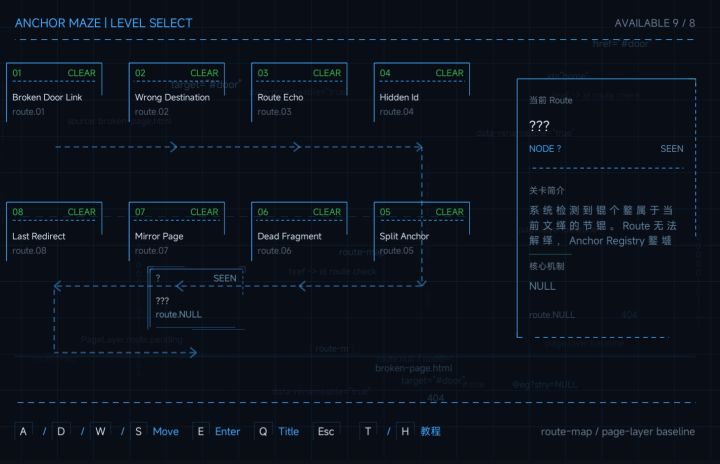Screen dimensions: 720x464
Task: Click the ??? route name in detail panel
Action: coord(539,126)
